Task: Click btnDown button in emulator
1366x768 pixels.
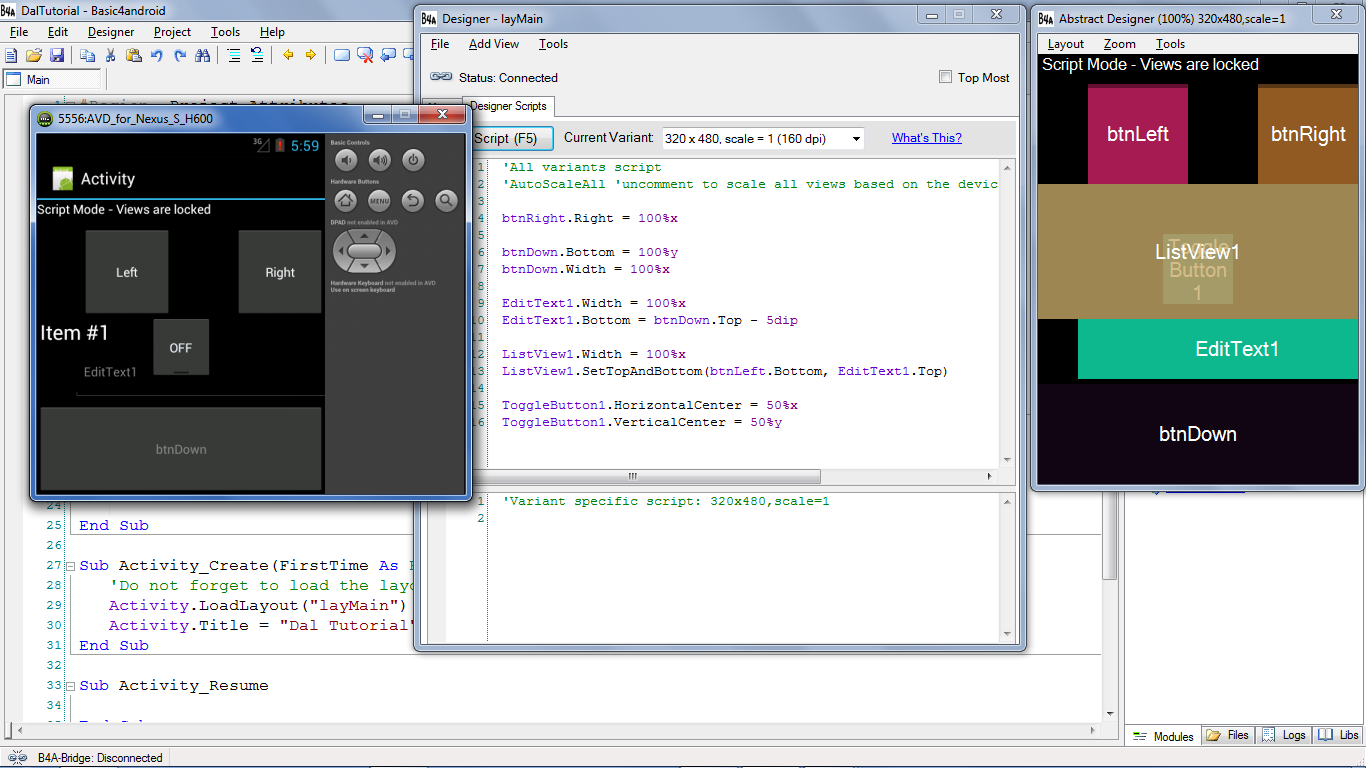Action: [x=181, y=449]
